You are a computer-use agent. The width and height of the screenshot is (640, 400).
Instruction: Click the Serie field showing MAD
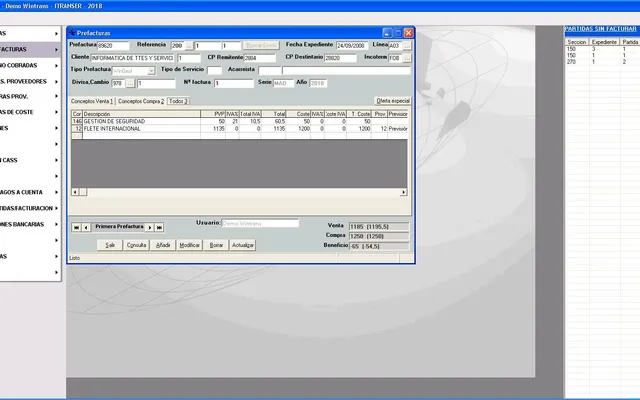coord(283,83)
